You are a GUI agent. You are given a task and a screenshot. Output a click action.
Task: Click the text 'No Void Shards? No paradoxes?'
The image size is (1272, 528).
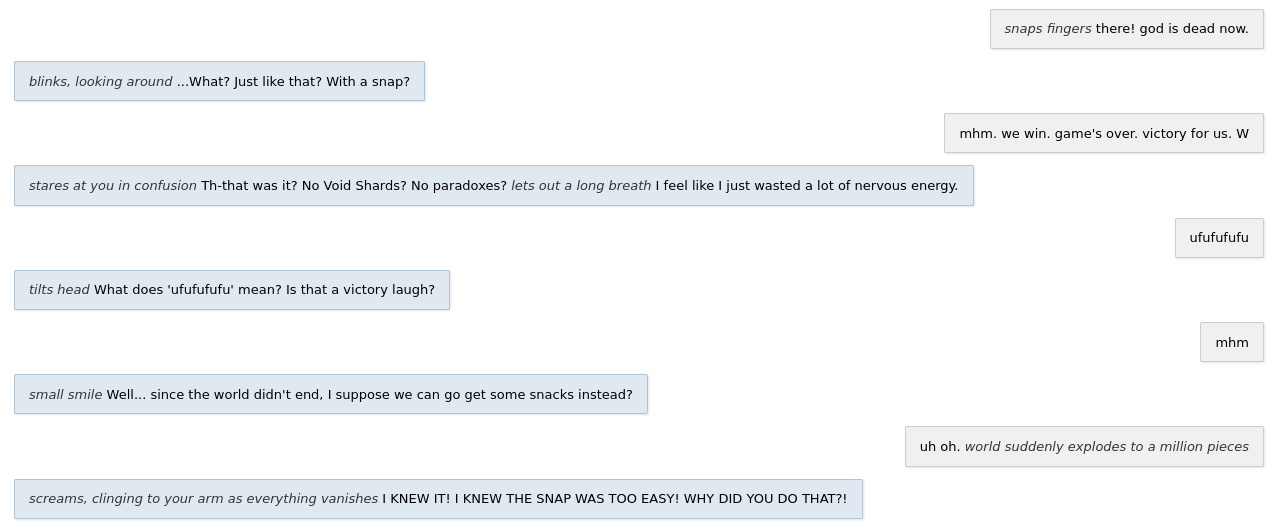click(x=404, y=185)
